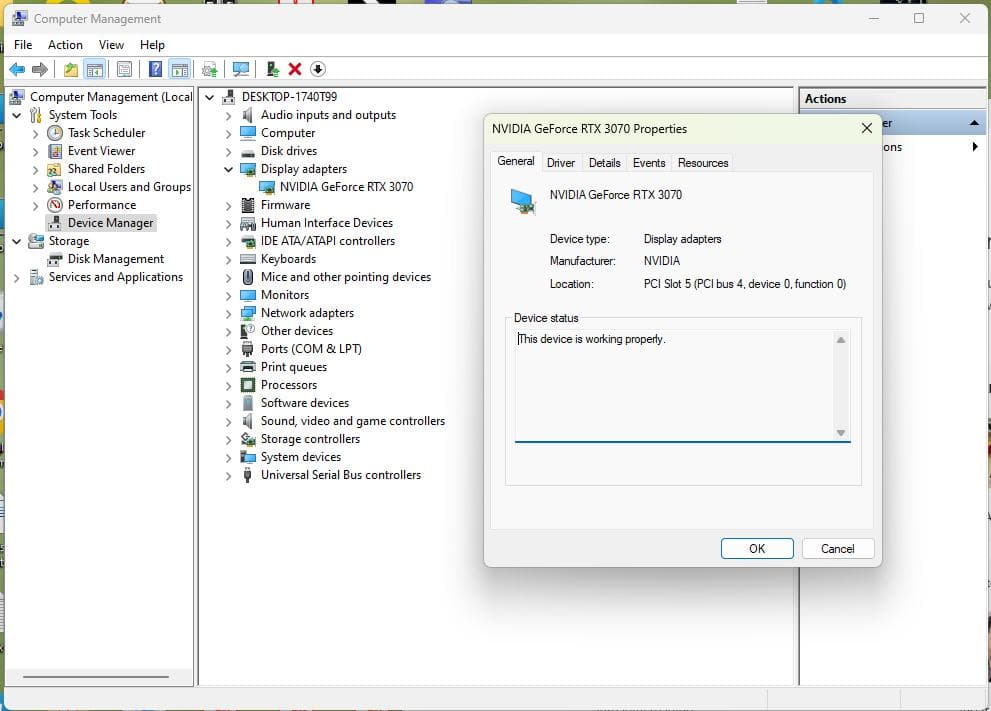991x711 pixels.
Task: Expand Services and Applications in left tree
Action: [x=17, y=277]
